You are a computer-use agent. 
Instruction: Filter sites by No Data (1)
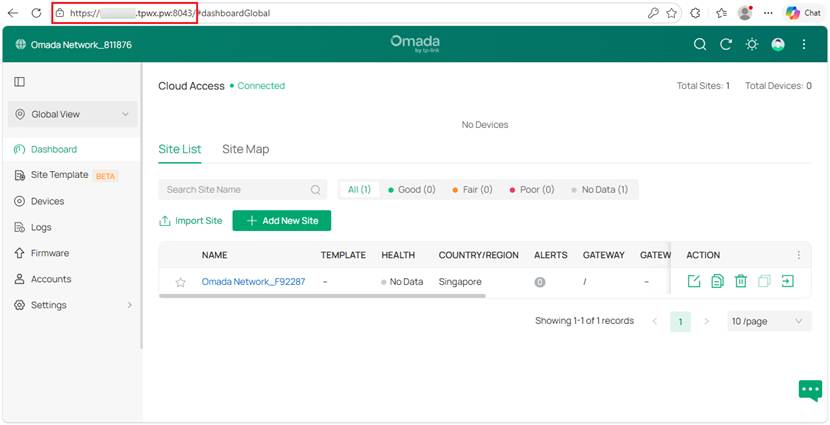tap(599, 189)
